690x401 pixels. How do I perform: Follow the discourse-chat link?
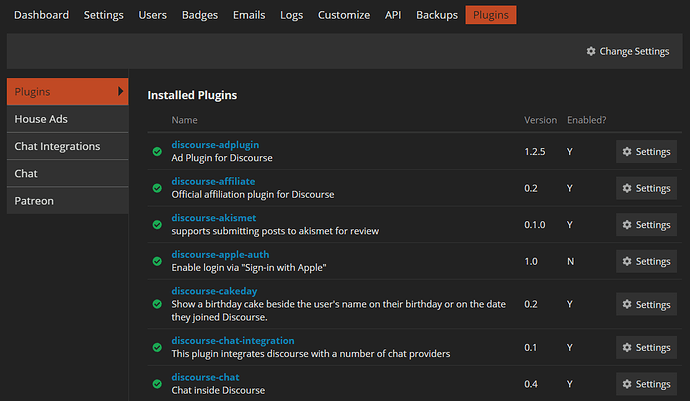click(206, 377)
